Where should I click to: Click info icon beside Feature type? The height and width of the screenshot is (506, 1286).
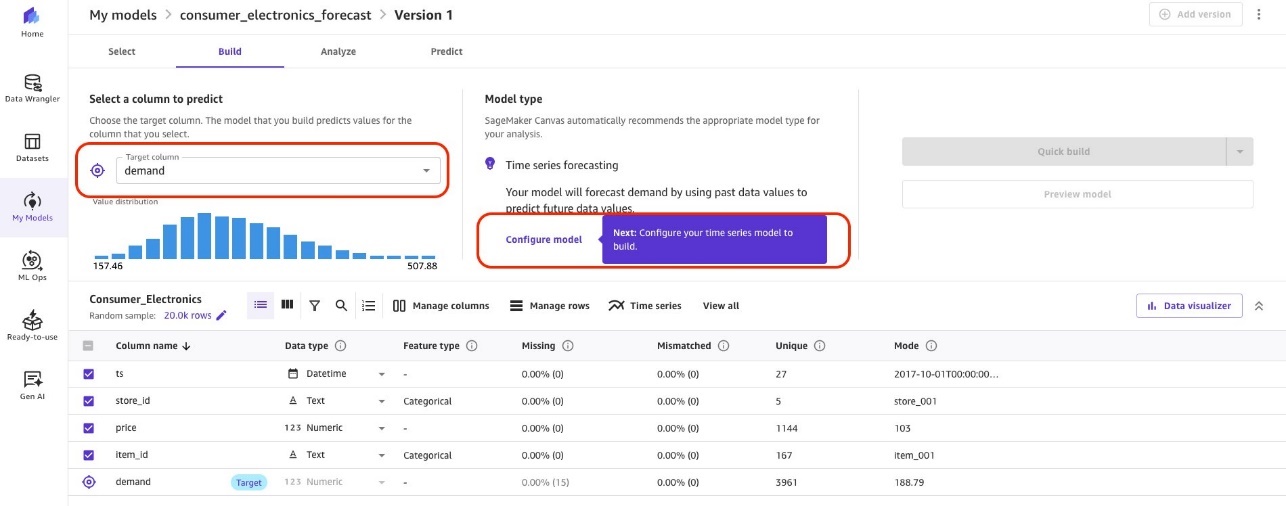[472, 346]
